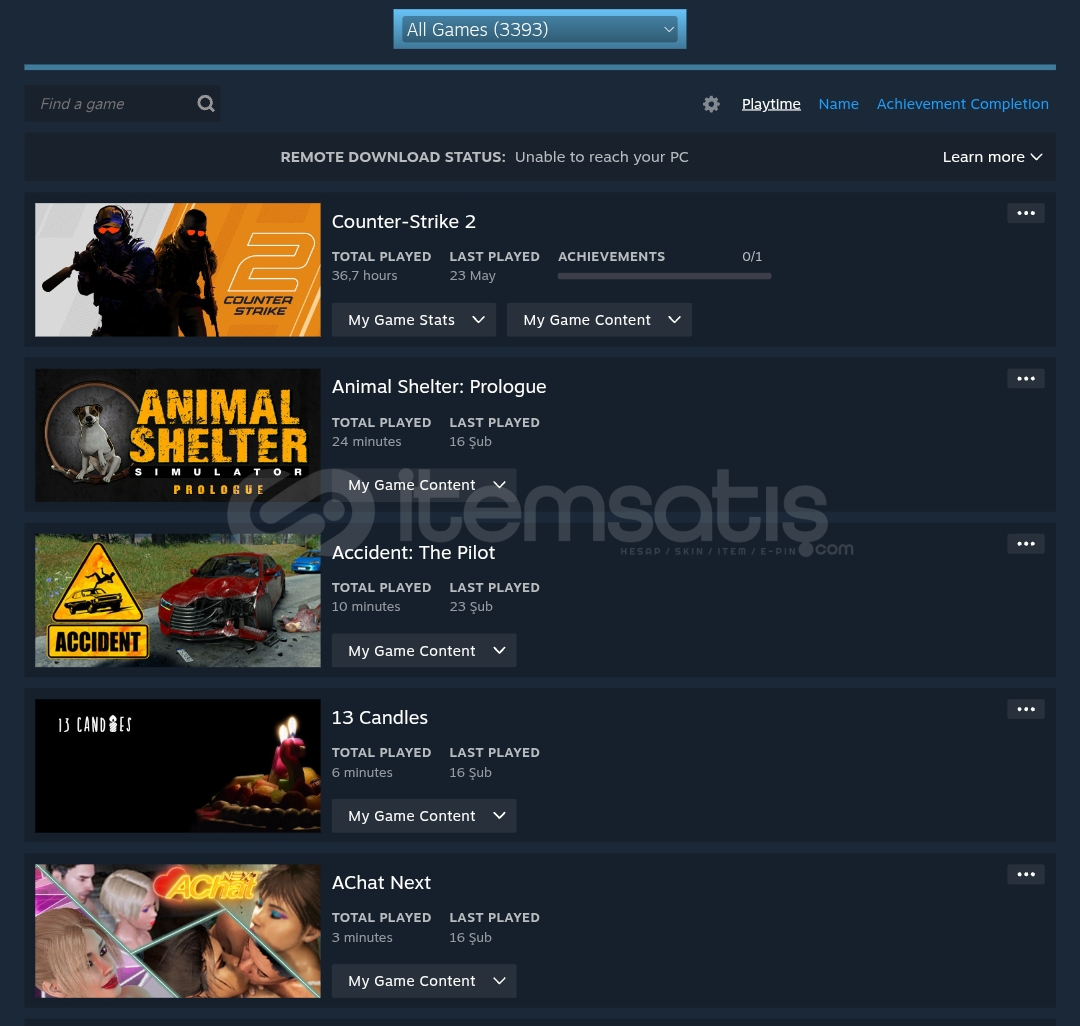Open the Accident: The Pilot title link
This screenshot has height=1026, width=1080.
coord(413,552)
